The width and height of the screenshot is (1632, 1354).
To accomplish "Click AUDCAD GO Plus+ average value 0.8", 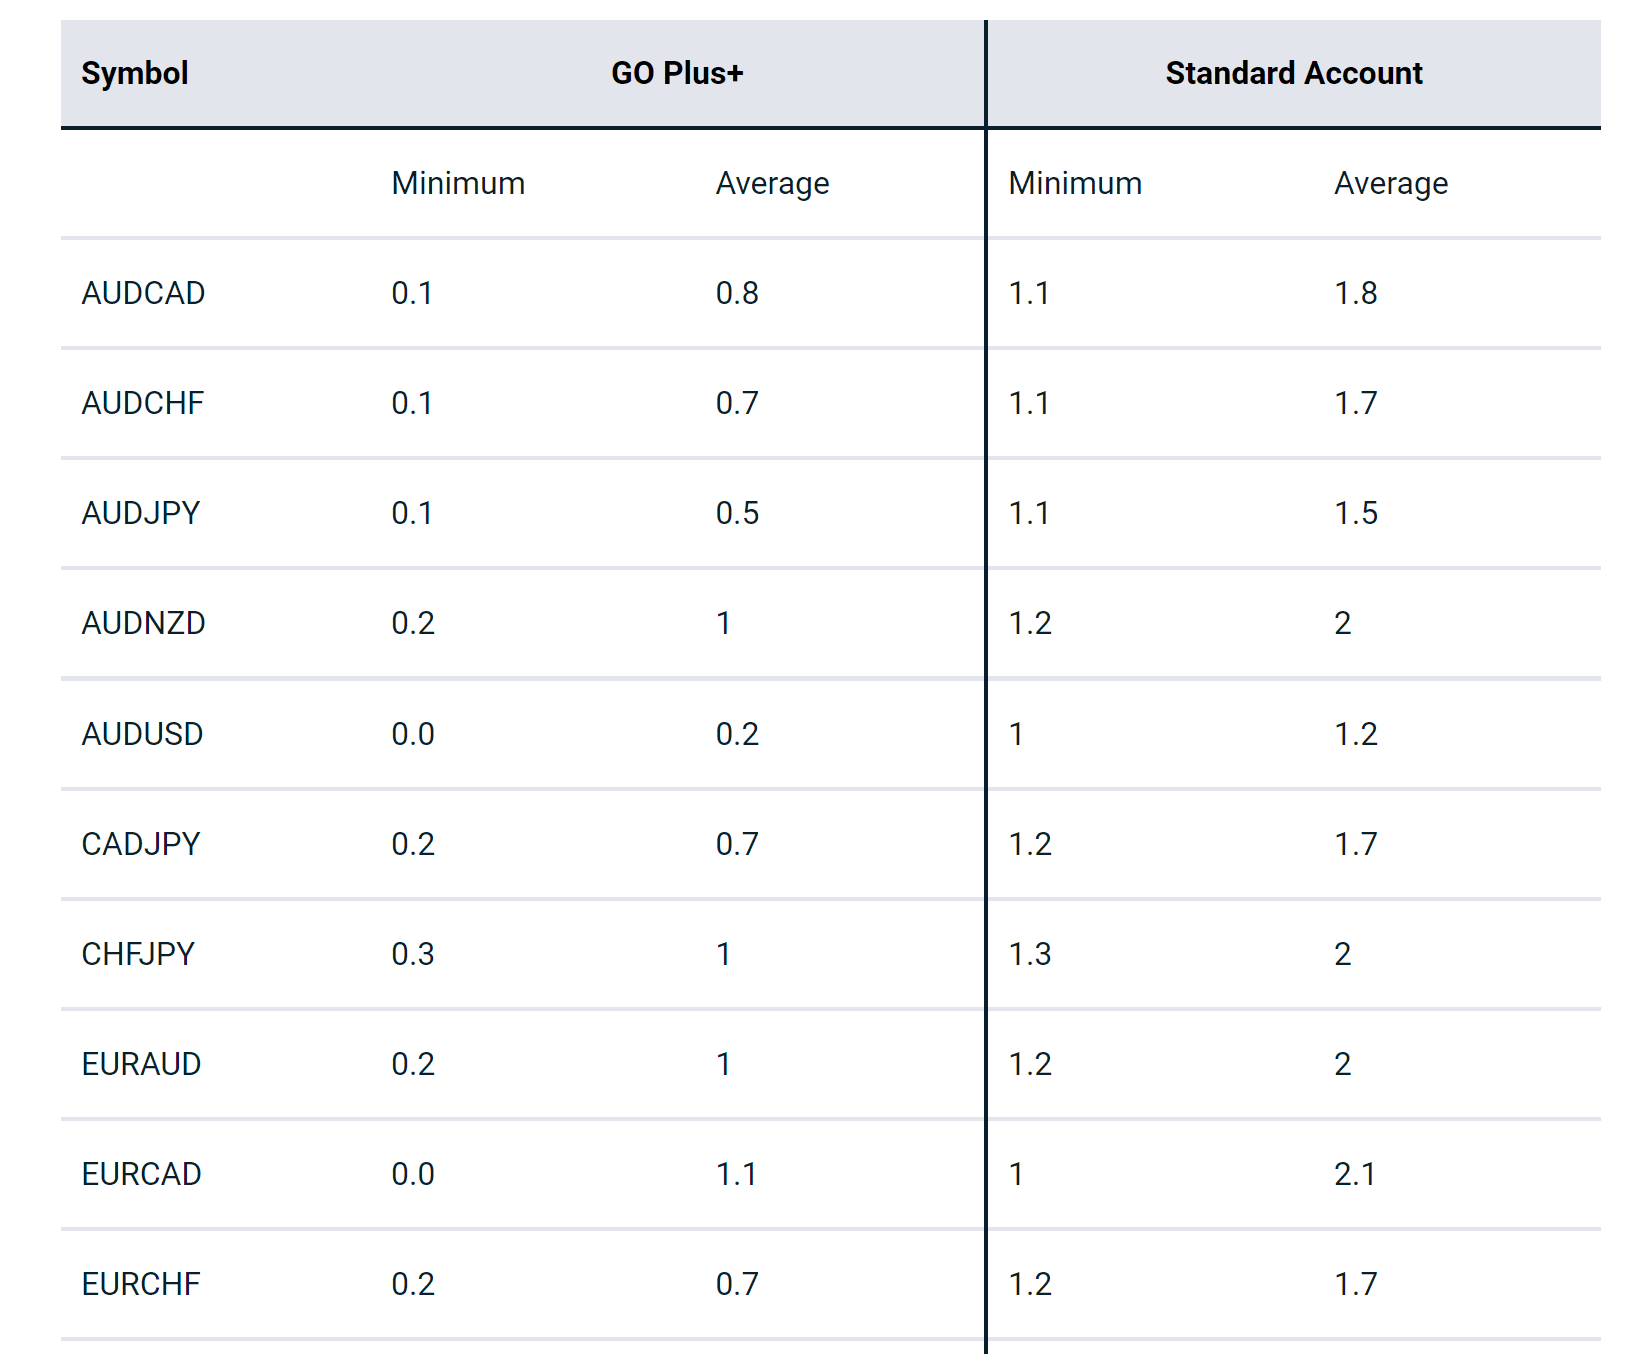I will click(x=737, y=293).
